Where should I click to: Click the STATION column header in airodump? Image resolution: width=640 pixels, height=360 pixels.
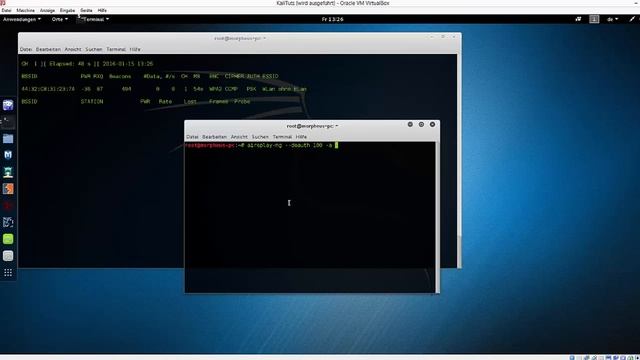(x=92, y=102)
